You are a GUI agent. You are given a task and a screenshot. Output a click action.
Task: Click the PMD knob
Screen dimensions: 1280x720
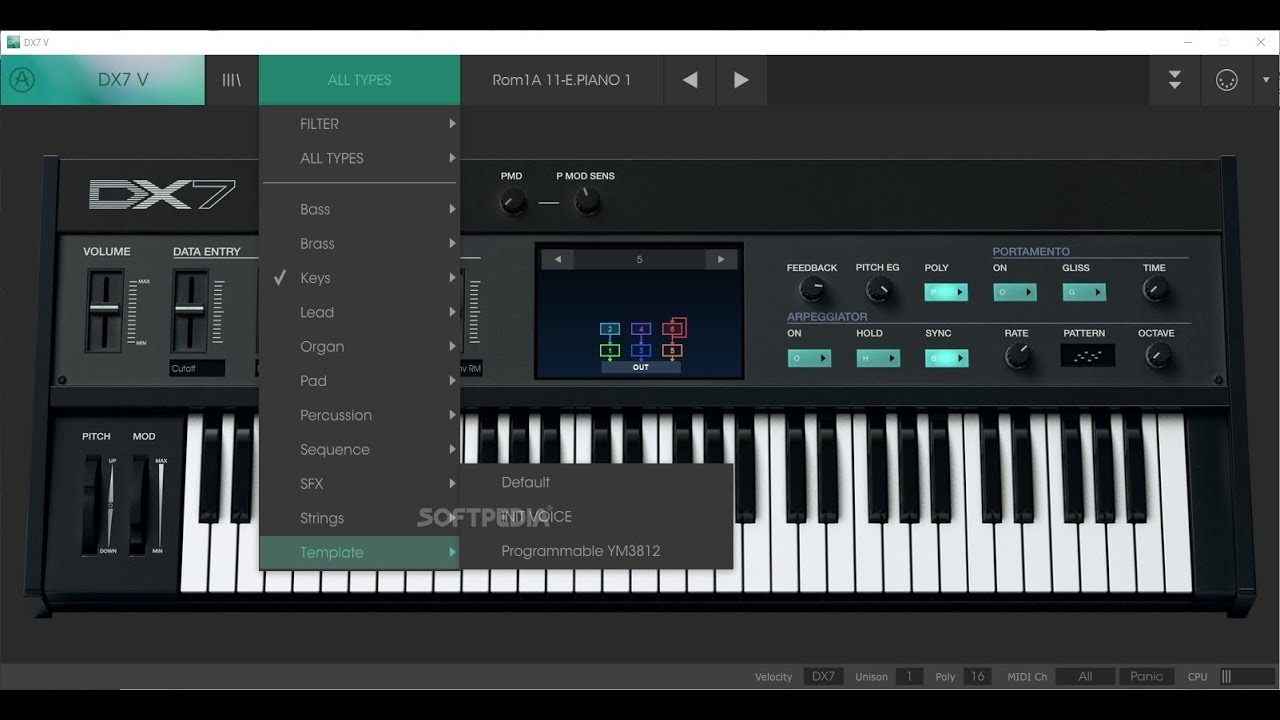[512, 202]
